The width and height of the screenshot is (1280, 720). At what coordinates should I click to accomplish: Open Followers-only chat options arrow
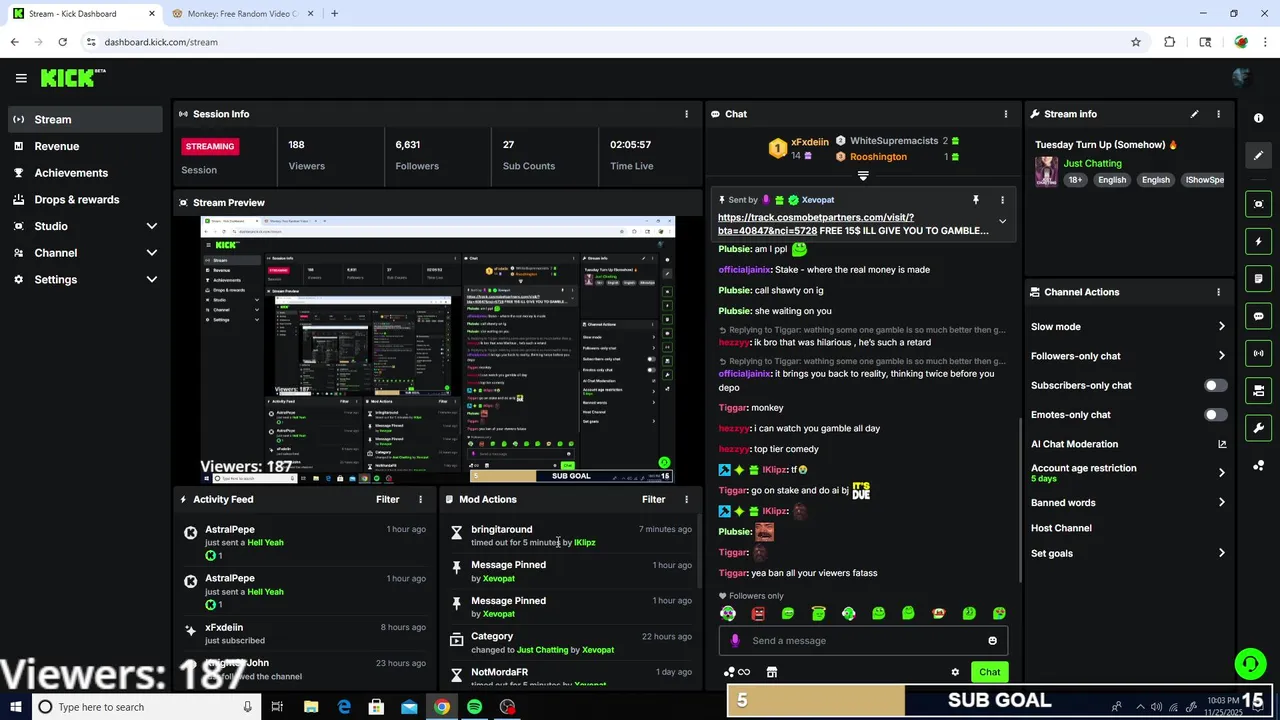point(1221,356)
